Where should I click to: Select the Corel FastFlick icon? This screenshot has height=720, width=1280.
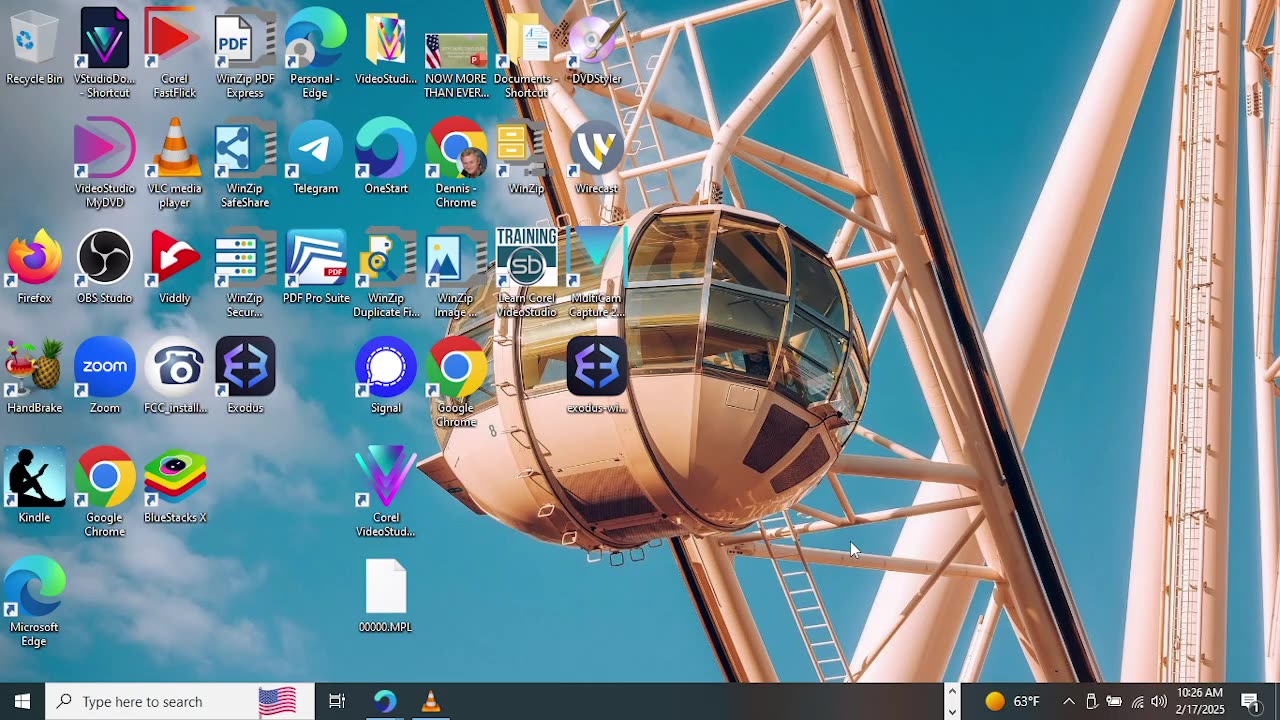click(174, 53)
